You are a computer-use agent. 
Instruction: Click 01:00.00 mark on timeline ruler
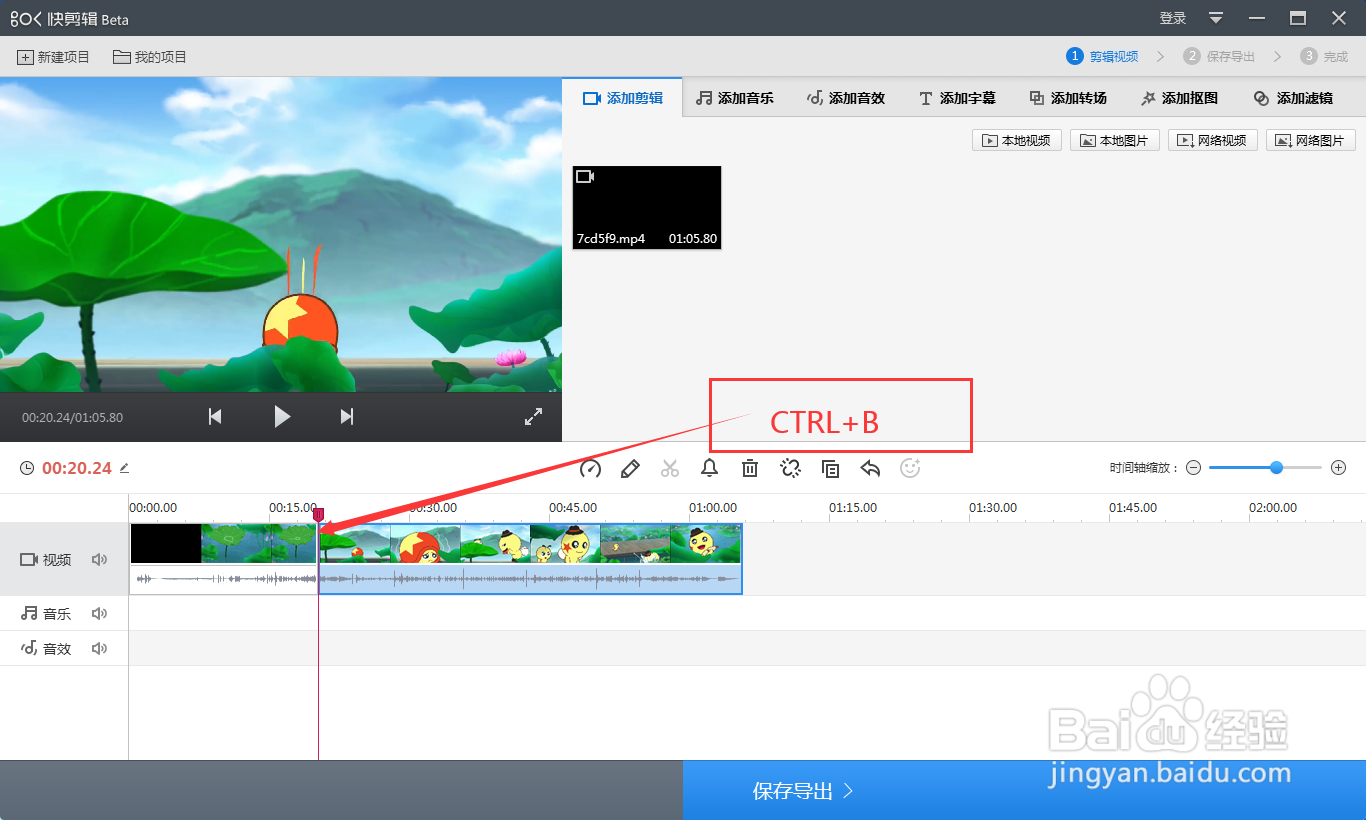pyautogui.click(x=713, y=508)
